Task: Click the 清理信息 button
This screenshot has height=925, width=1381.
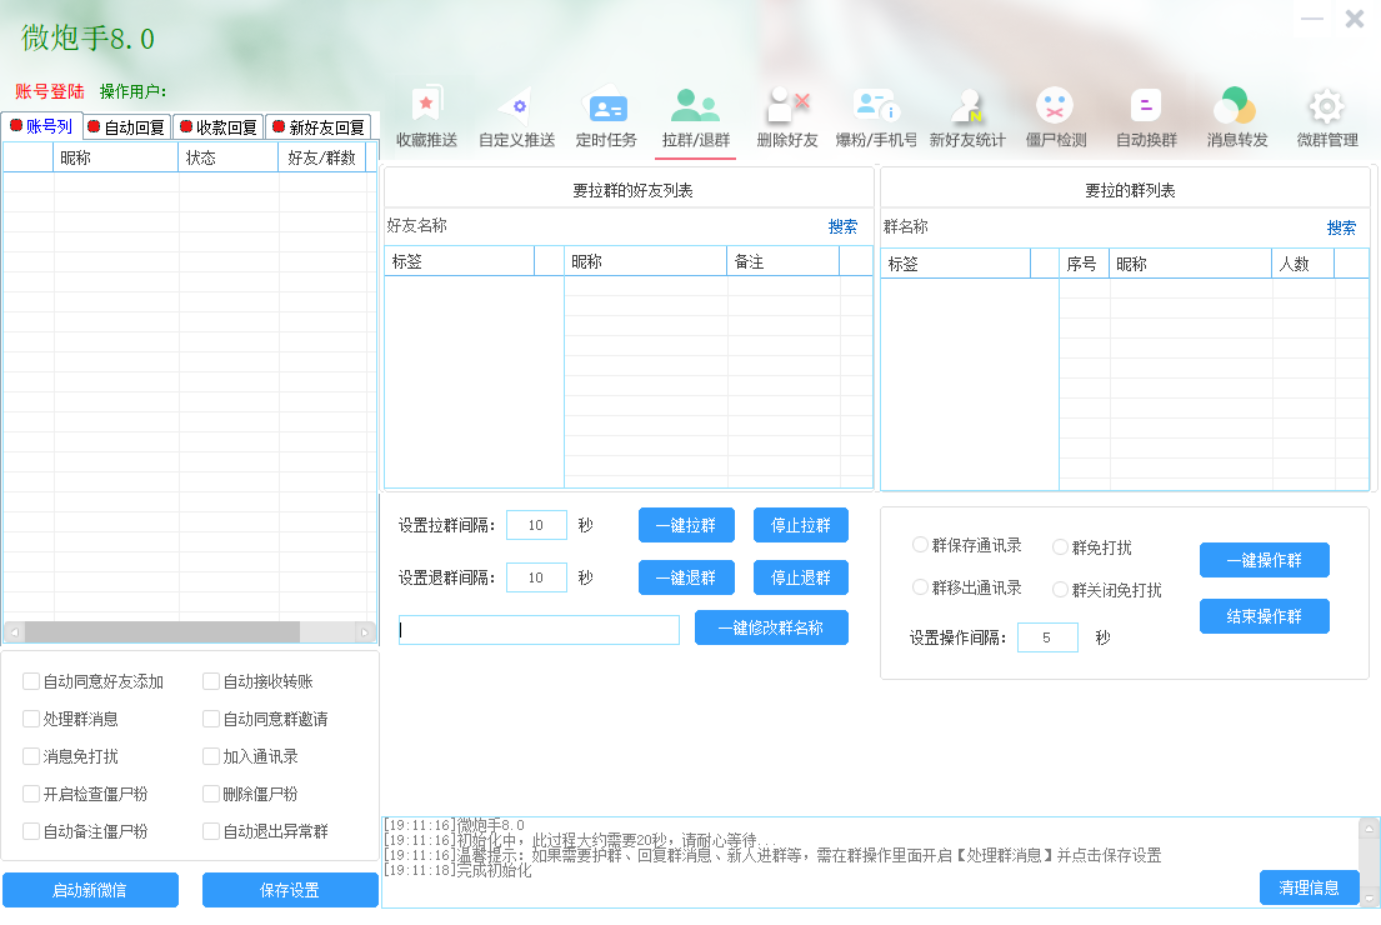Action: pos(1309,887)
